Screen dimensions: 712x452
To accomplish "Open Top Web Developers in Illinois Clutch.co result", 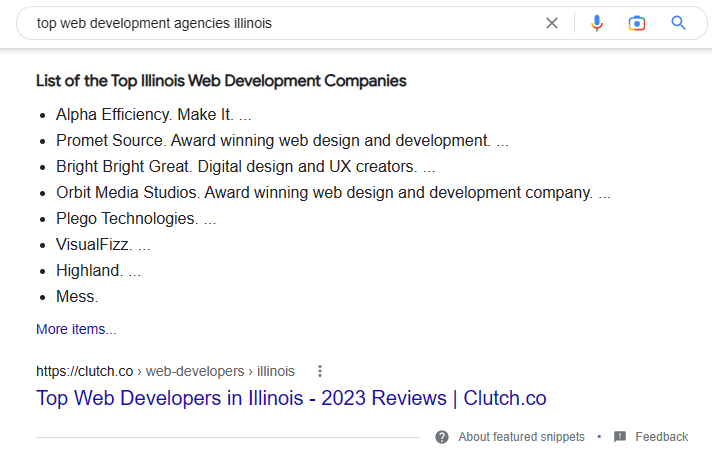I will pyautogui.click(x=291, y=398).
